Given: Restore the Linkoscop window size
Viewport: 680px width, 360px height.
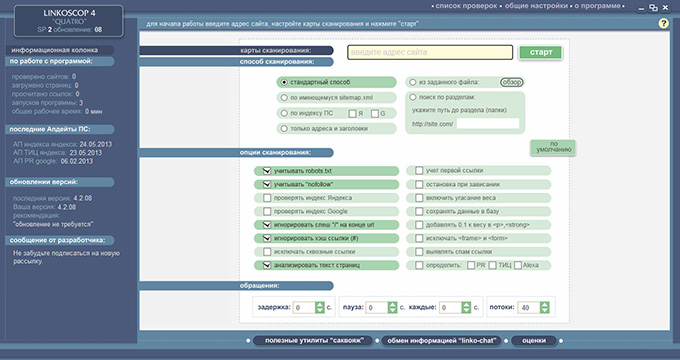Looking at the screenshot, I should [x=654, y=8].
